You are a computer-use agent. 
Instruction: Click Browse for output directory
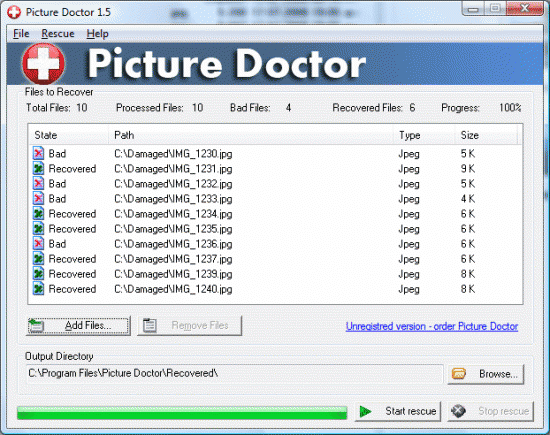486,374
